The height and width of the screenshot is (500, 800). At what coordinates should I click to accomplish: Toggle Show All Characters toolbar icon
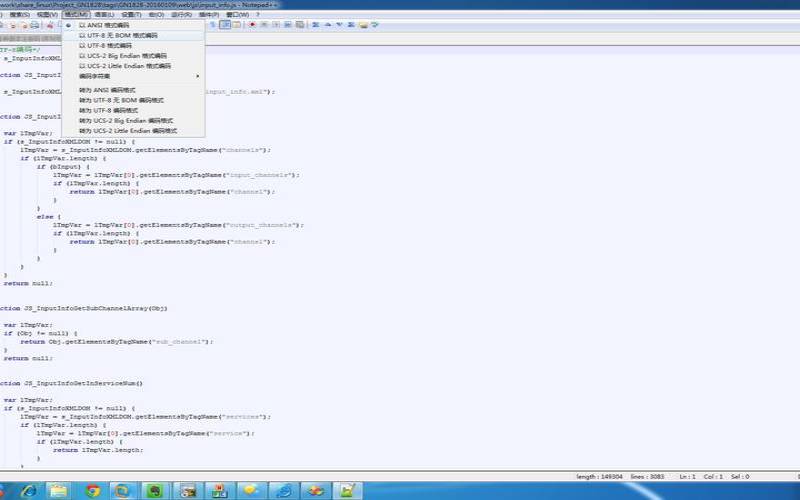pos(213,24)
